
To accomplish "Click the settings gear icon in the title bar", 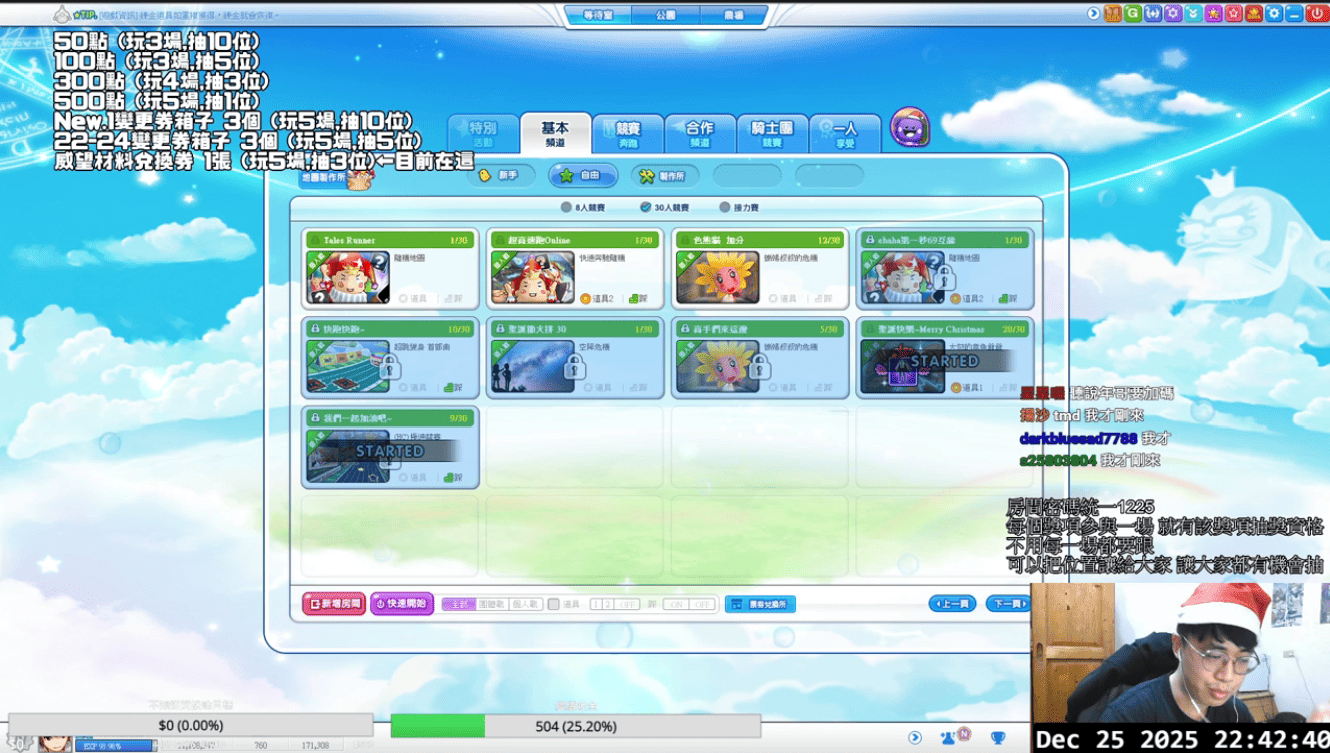I will pos(1275,13).
